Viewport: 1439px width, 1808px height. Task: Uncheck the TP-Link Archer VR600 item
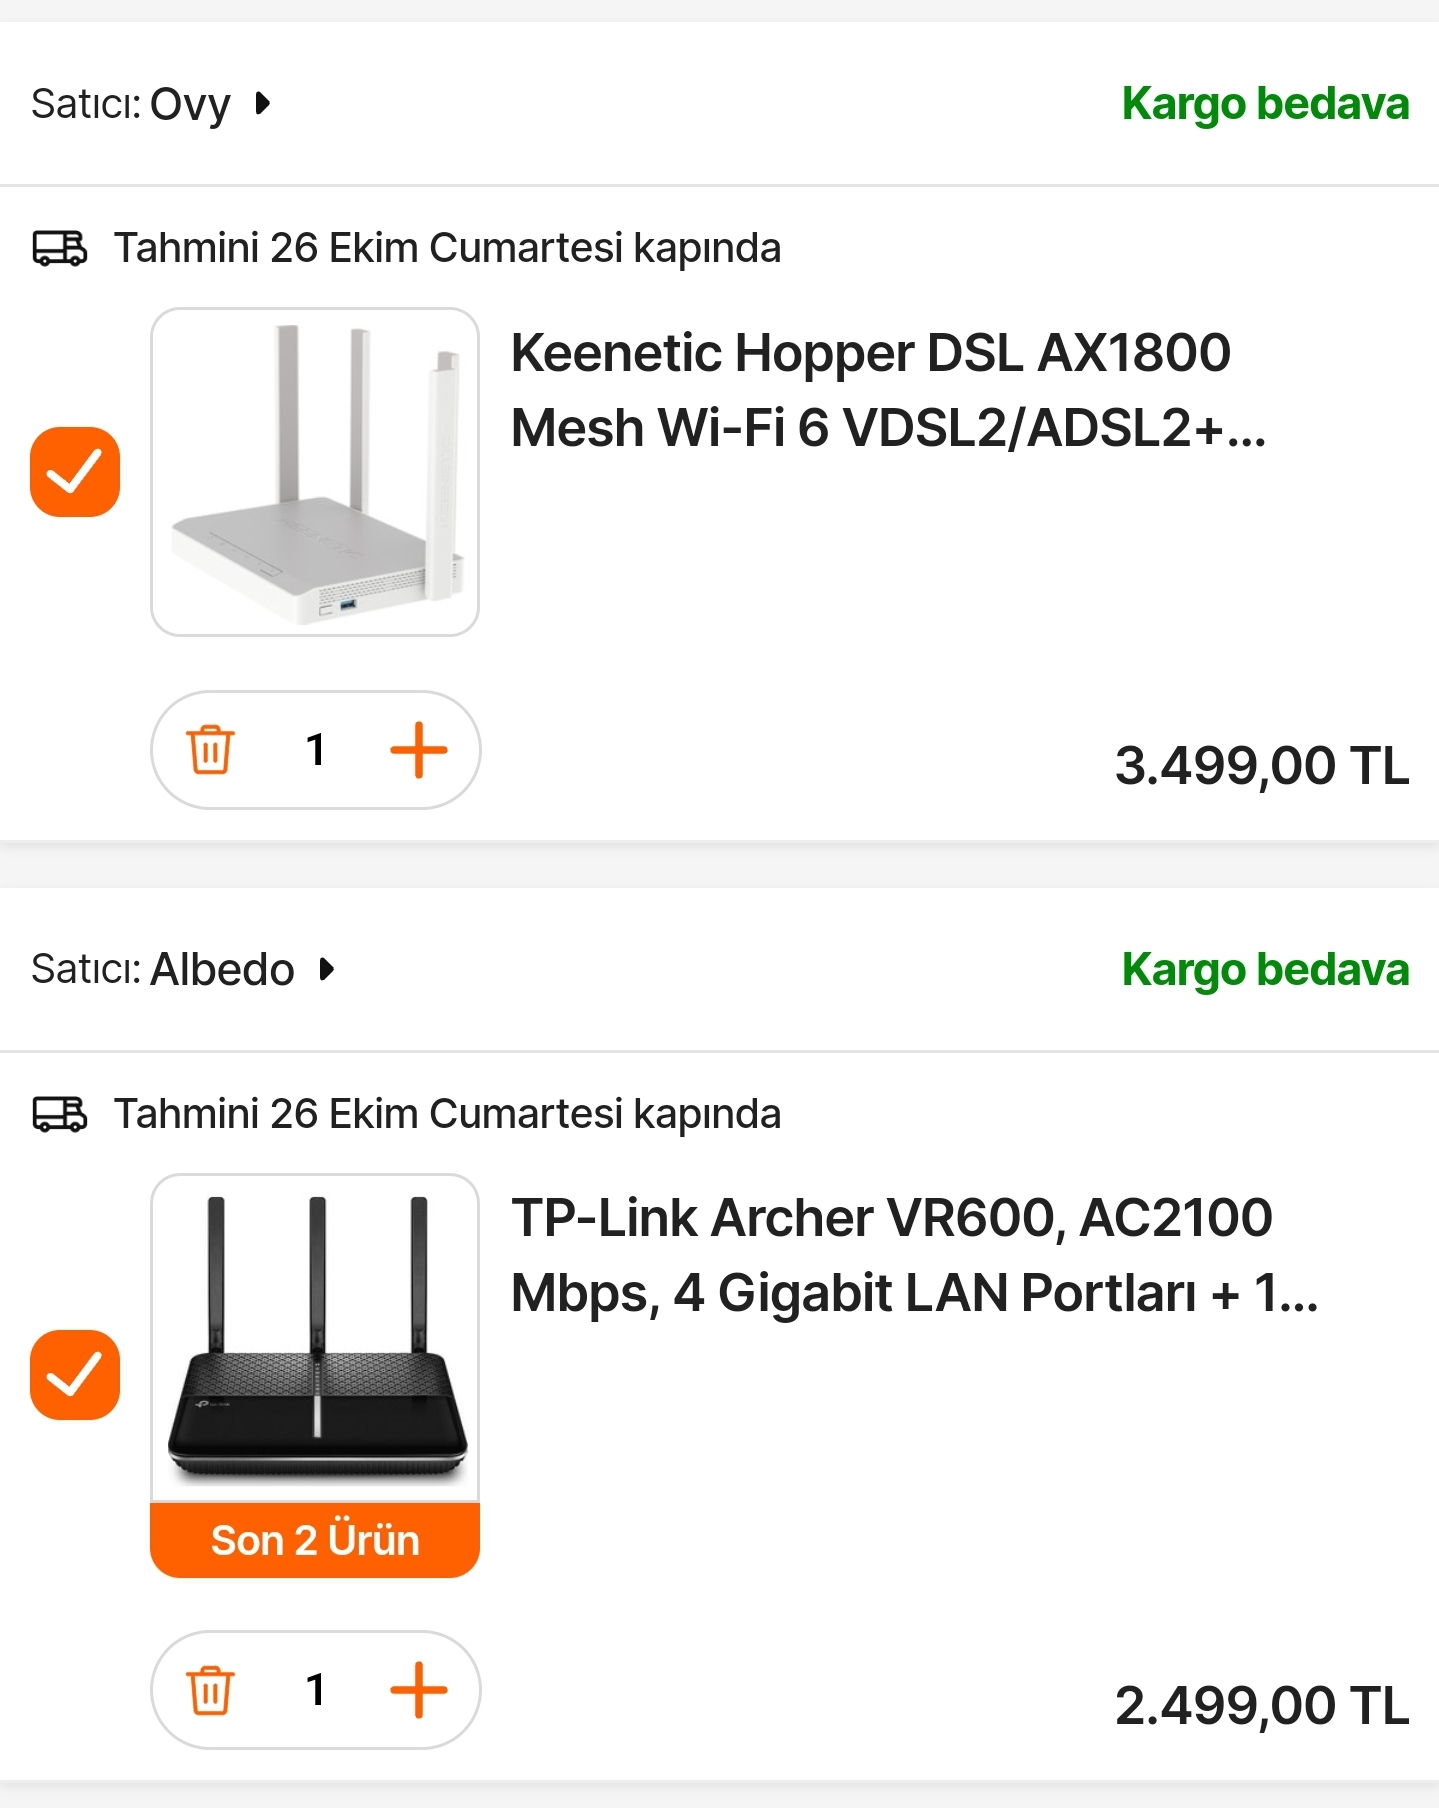tap(75, 1375)
